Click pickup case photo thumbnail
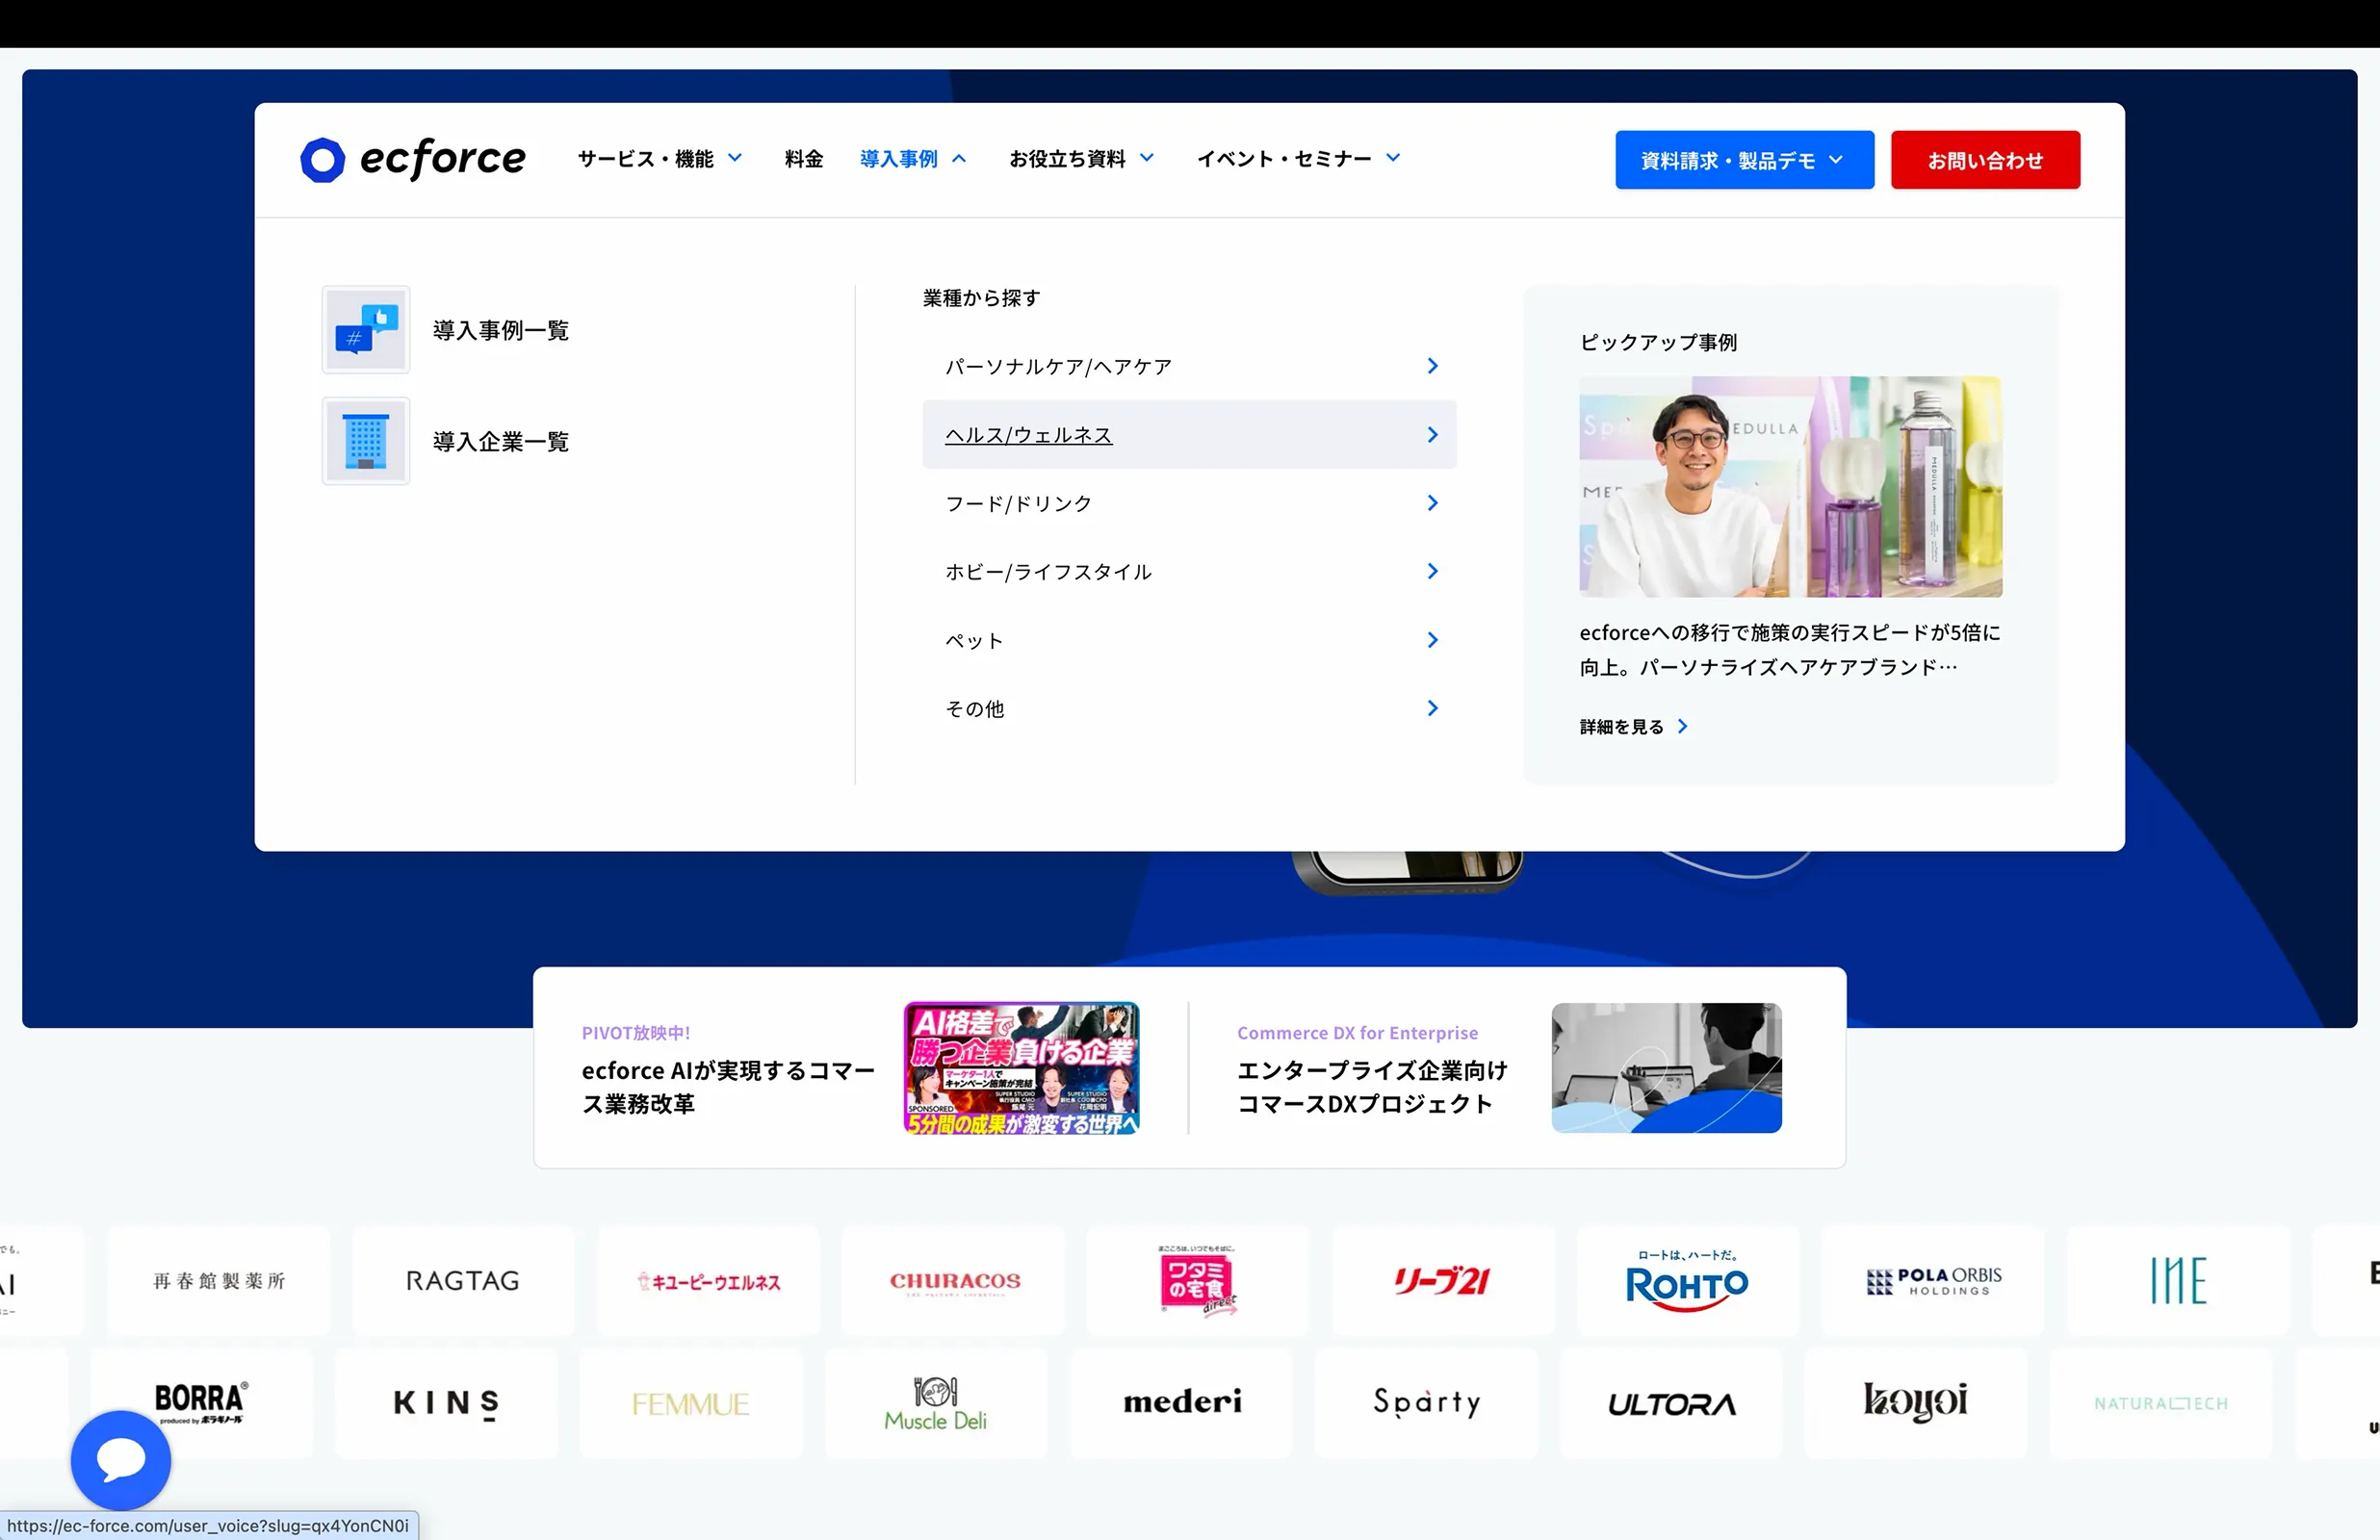 pos(1790,487)
